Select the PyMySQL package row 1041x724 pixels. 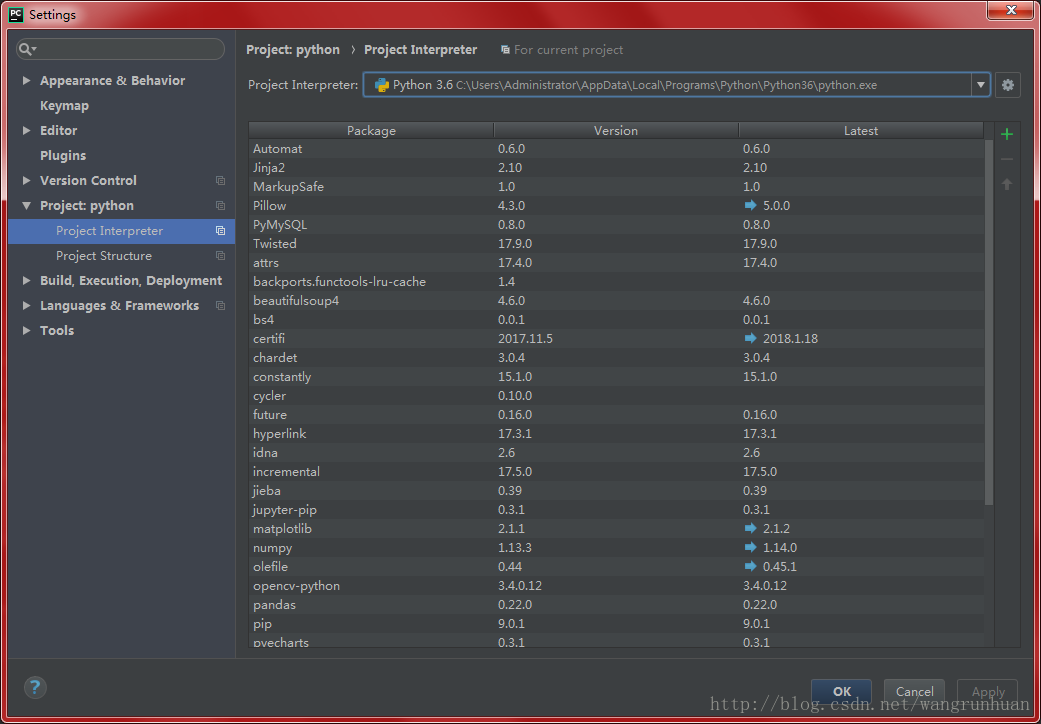click(617, 225)
